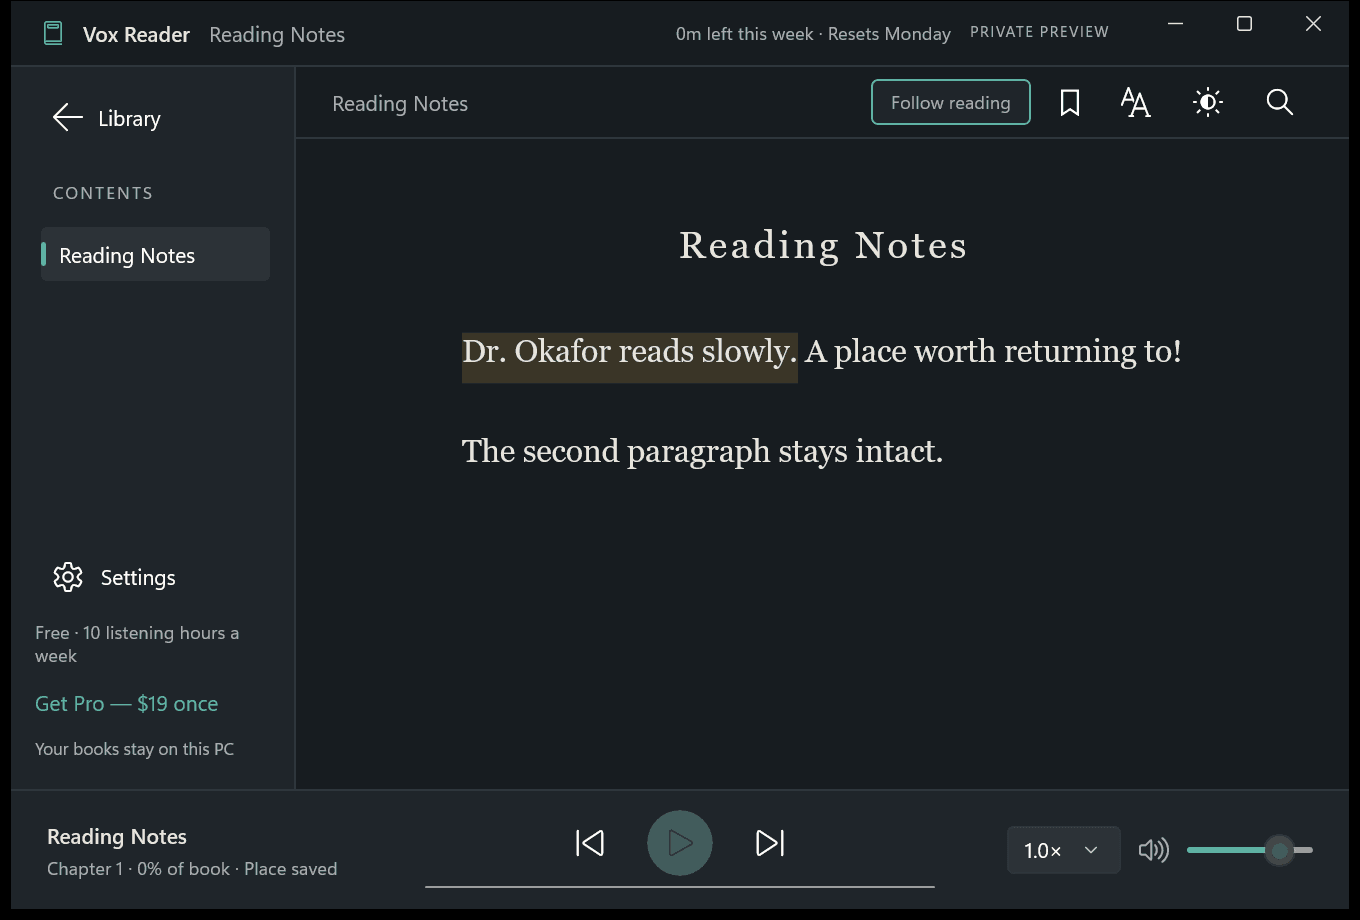Click the 'Reading Notes' chapter heading
The height and width of the screenshot is (920, 1360).
point(823,246)
